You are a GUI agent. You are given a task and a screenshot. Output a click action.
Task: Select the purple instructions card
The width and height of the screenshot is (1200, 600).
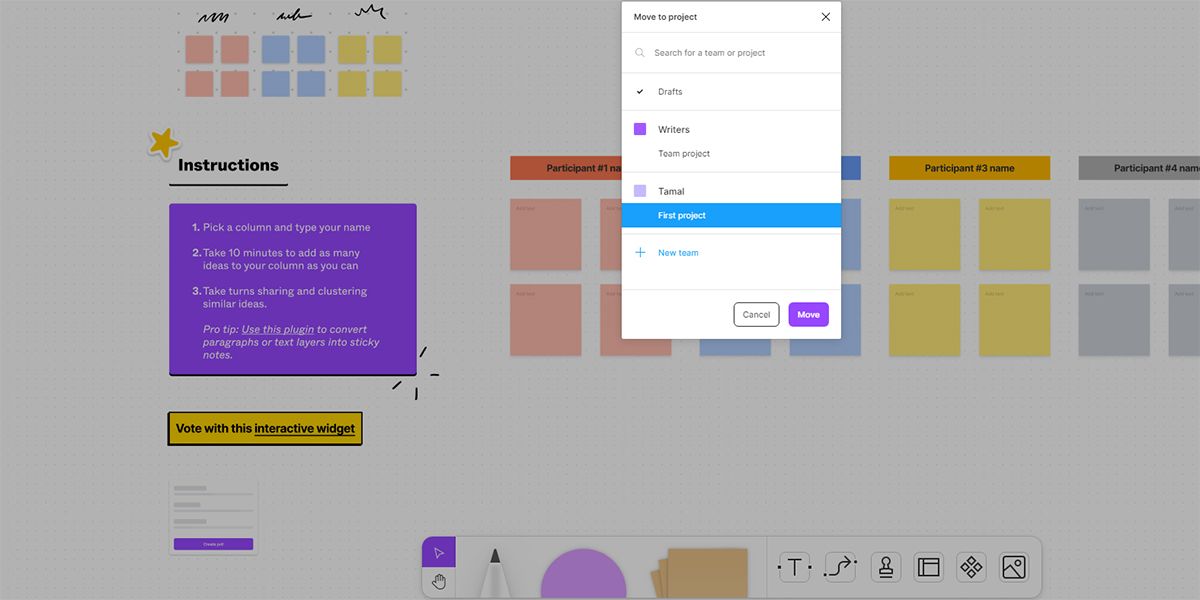(x=292, y=289)
